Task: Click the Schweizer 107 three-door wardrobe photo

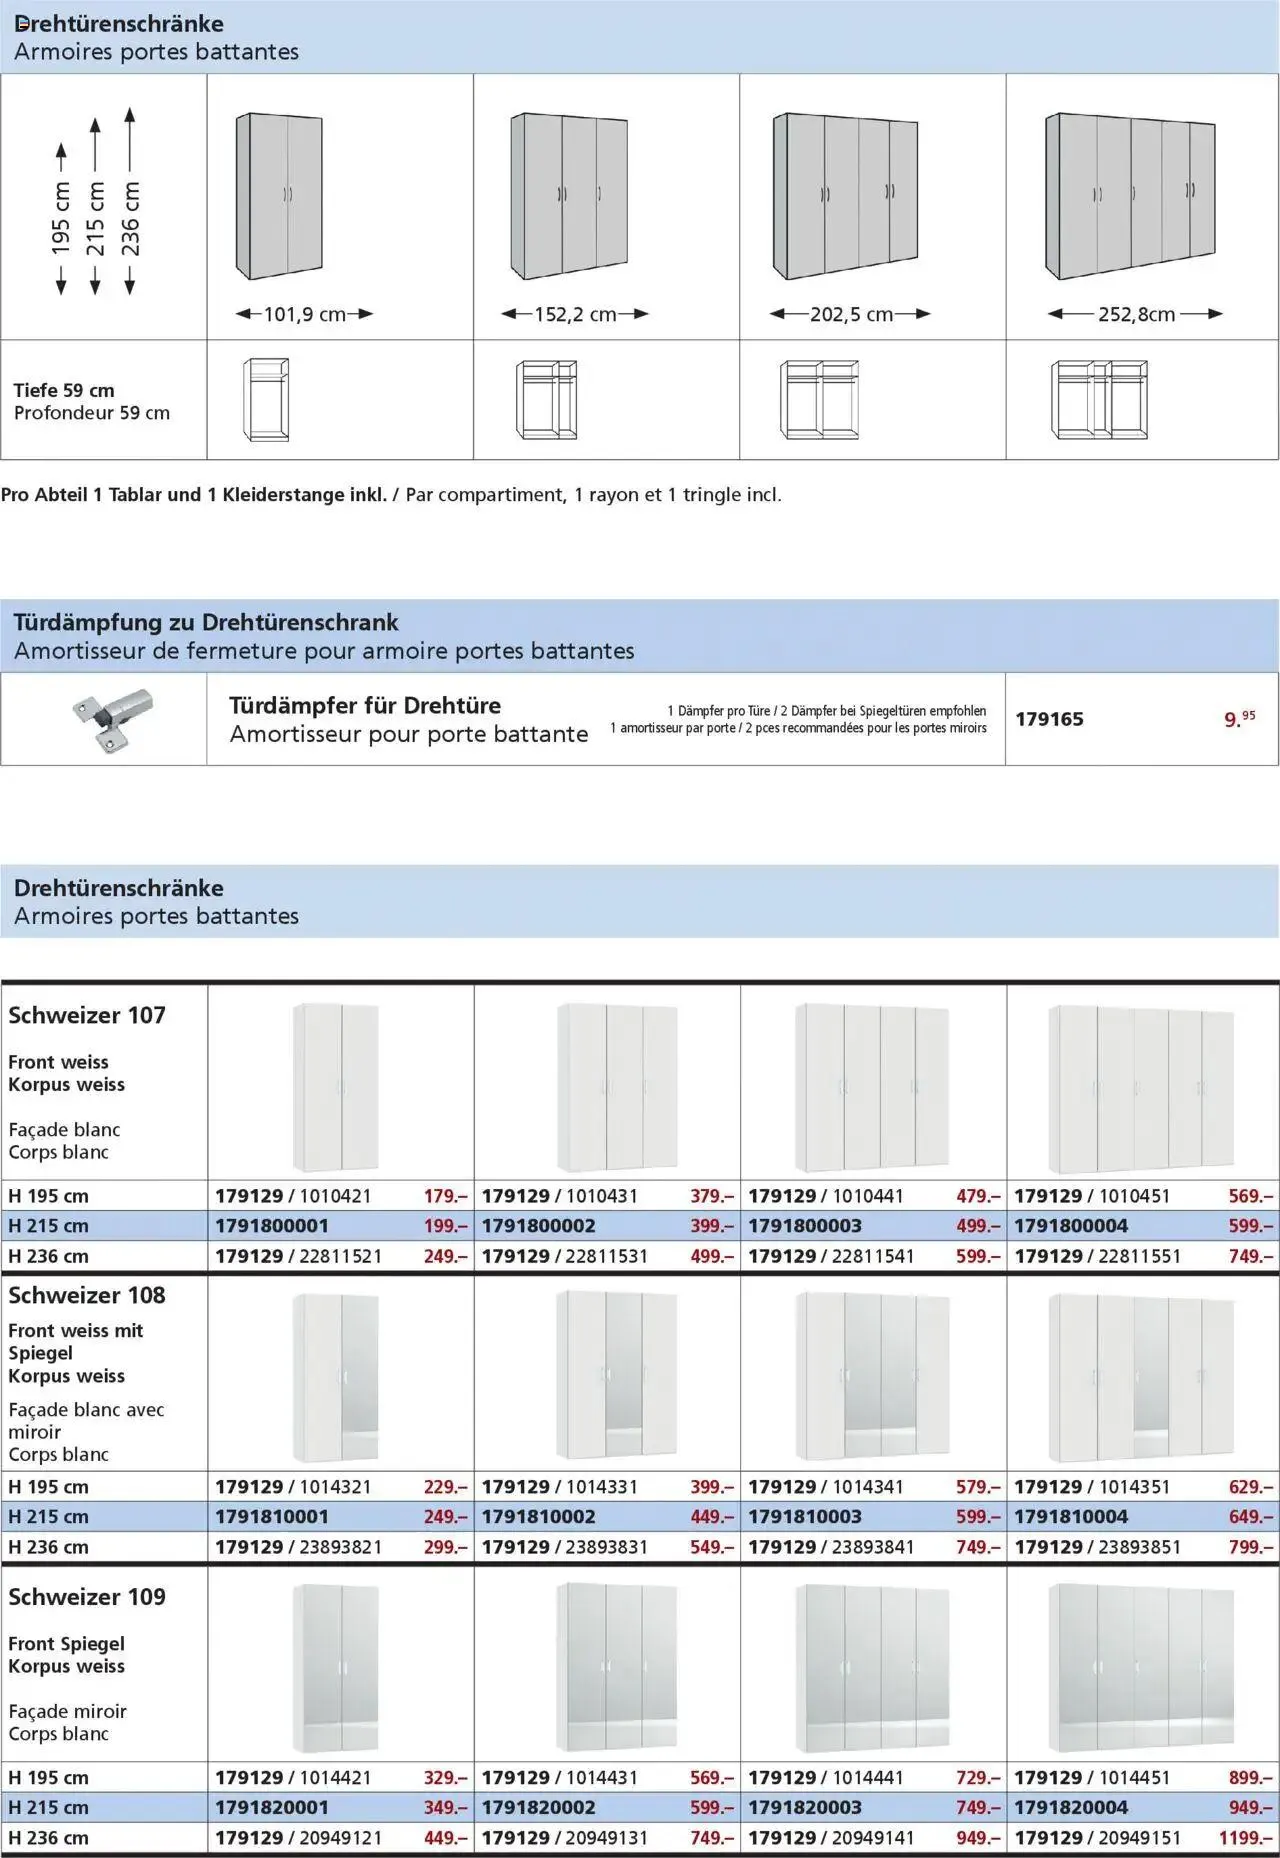Action: point(616,1087)
